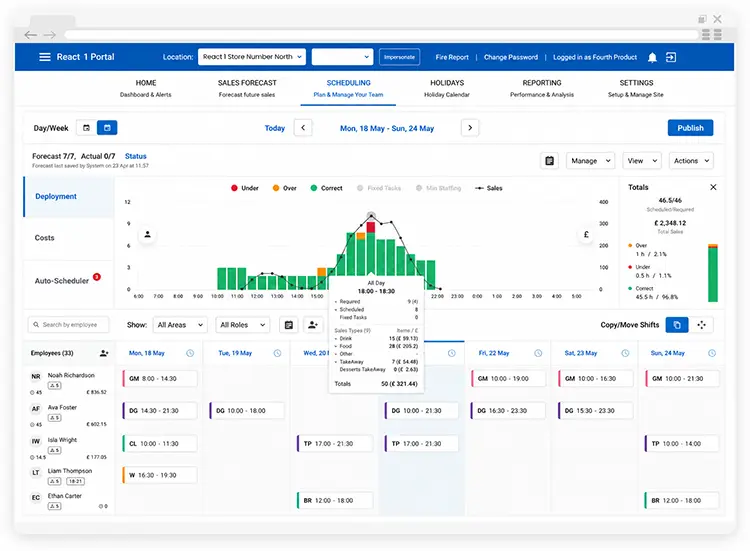This screenshot has width=750, height=551.
Task: Toggle the Sales line in chart legend
Action: coord(488,188)
